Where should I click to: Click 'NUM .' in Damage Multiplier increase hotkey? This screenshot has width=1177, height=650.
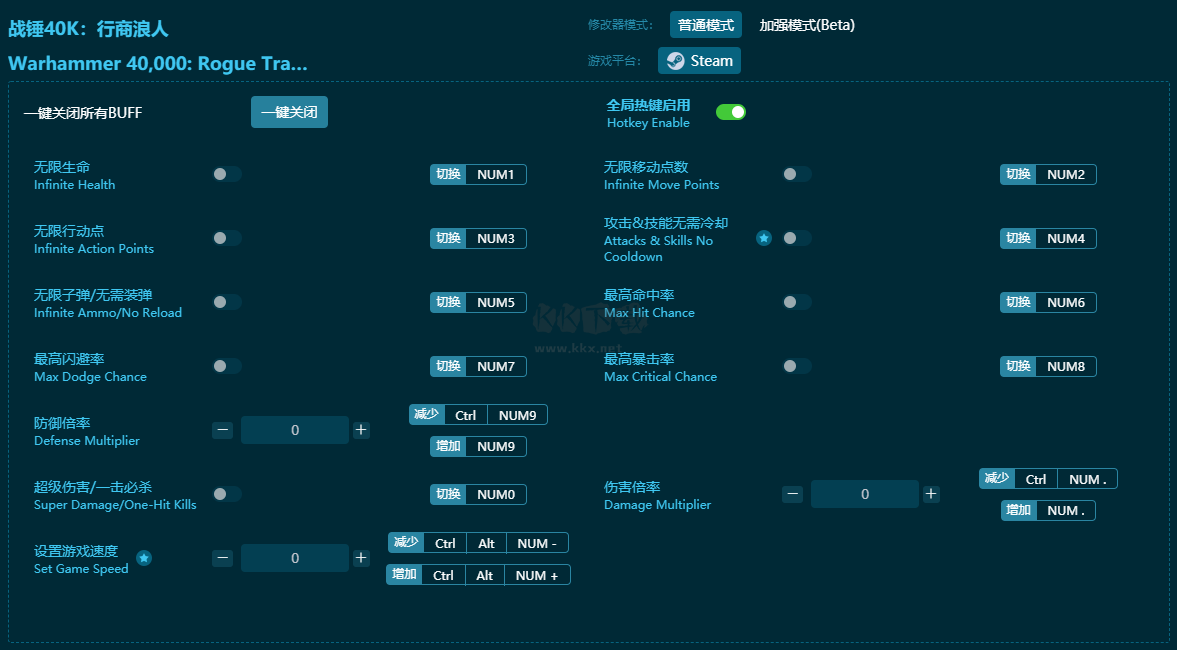(x=1066, y=510)
